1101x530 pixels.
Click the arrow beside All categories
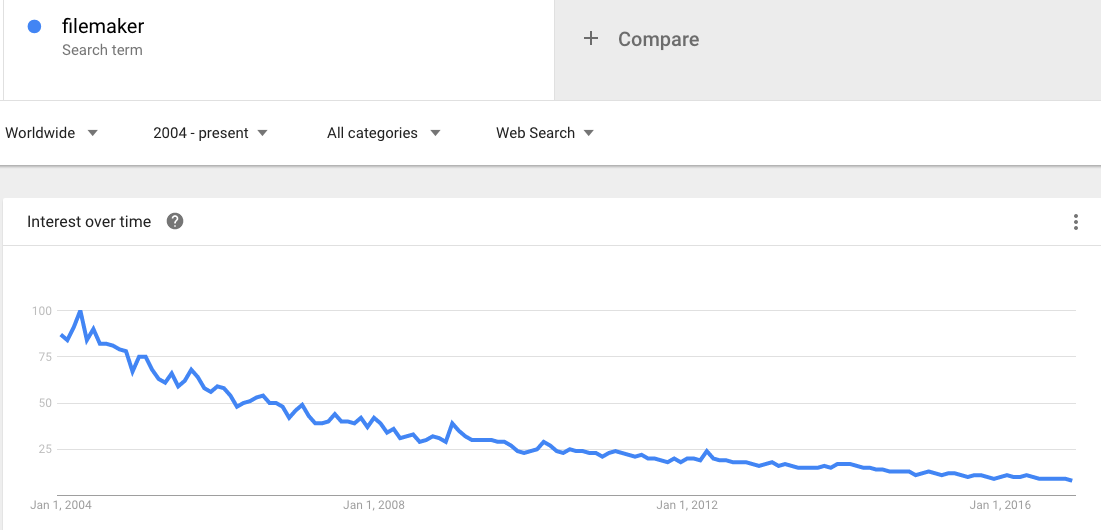pyautogui.click(x=435, y=133)
